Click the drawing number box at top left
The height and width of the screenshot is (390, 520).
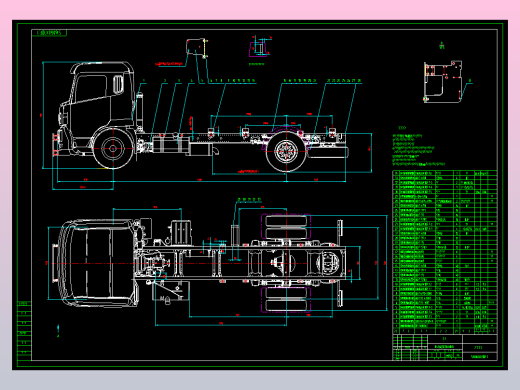click(49, 33)
